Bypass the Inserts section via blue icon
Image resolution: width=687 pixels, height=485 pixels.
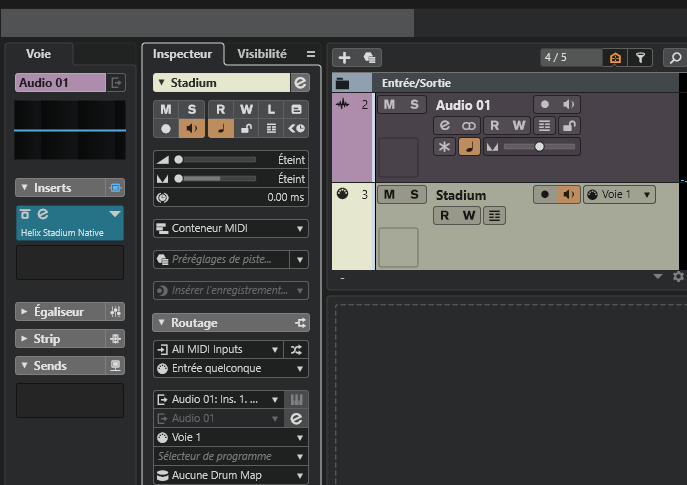[x=115, y=188]
